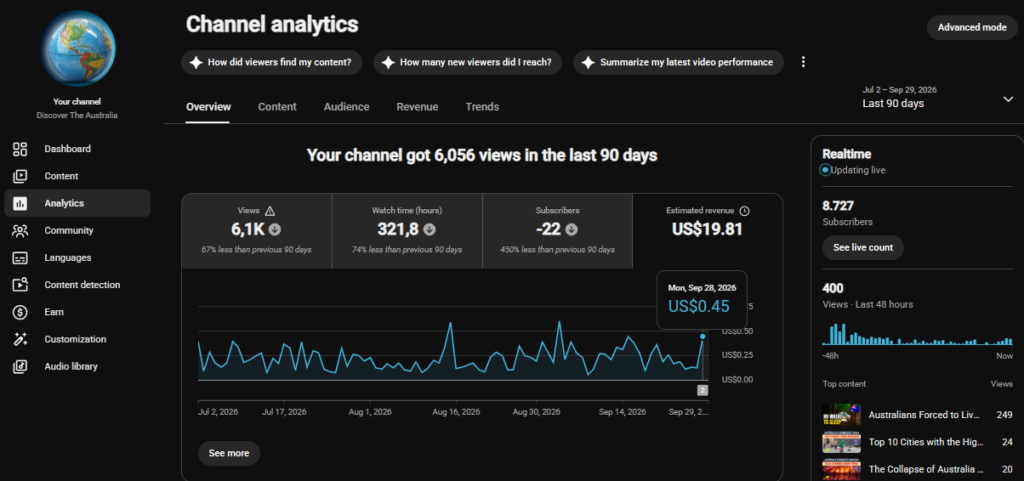Viewport: 1024px width, 481px height.
Task: Open the three-dot more options menu
Action: click(803, 62)
